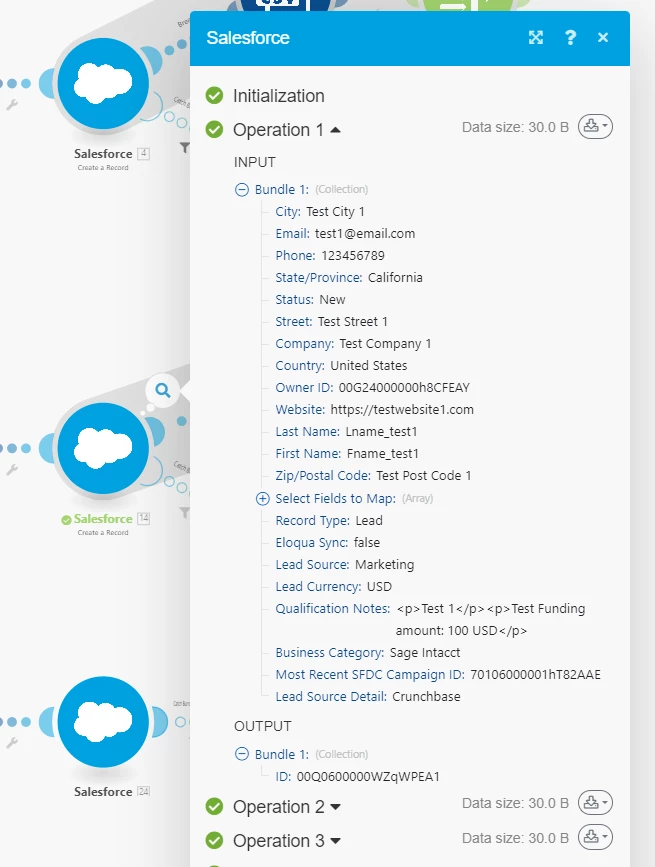Viewport: 655px width, 867px height.
Task: Close the Salesforce output panel
Action: (x=603, y=38)
